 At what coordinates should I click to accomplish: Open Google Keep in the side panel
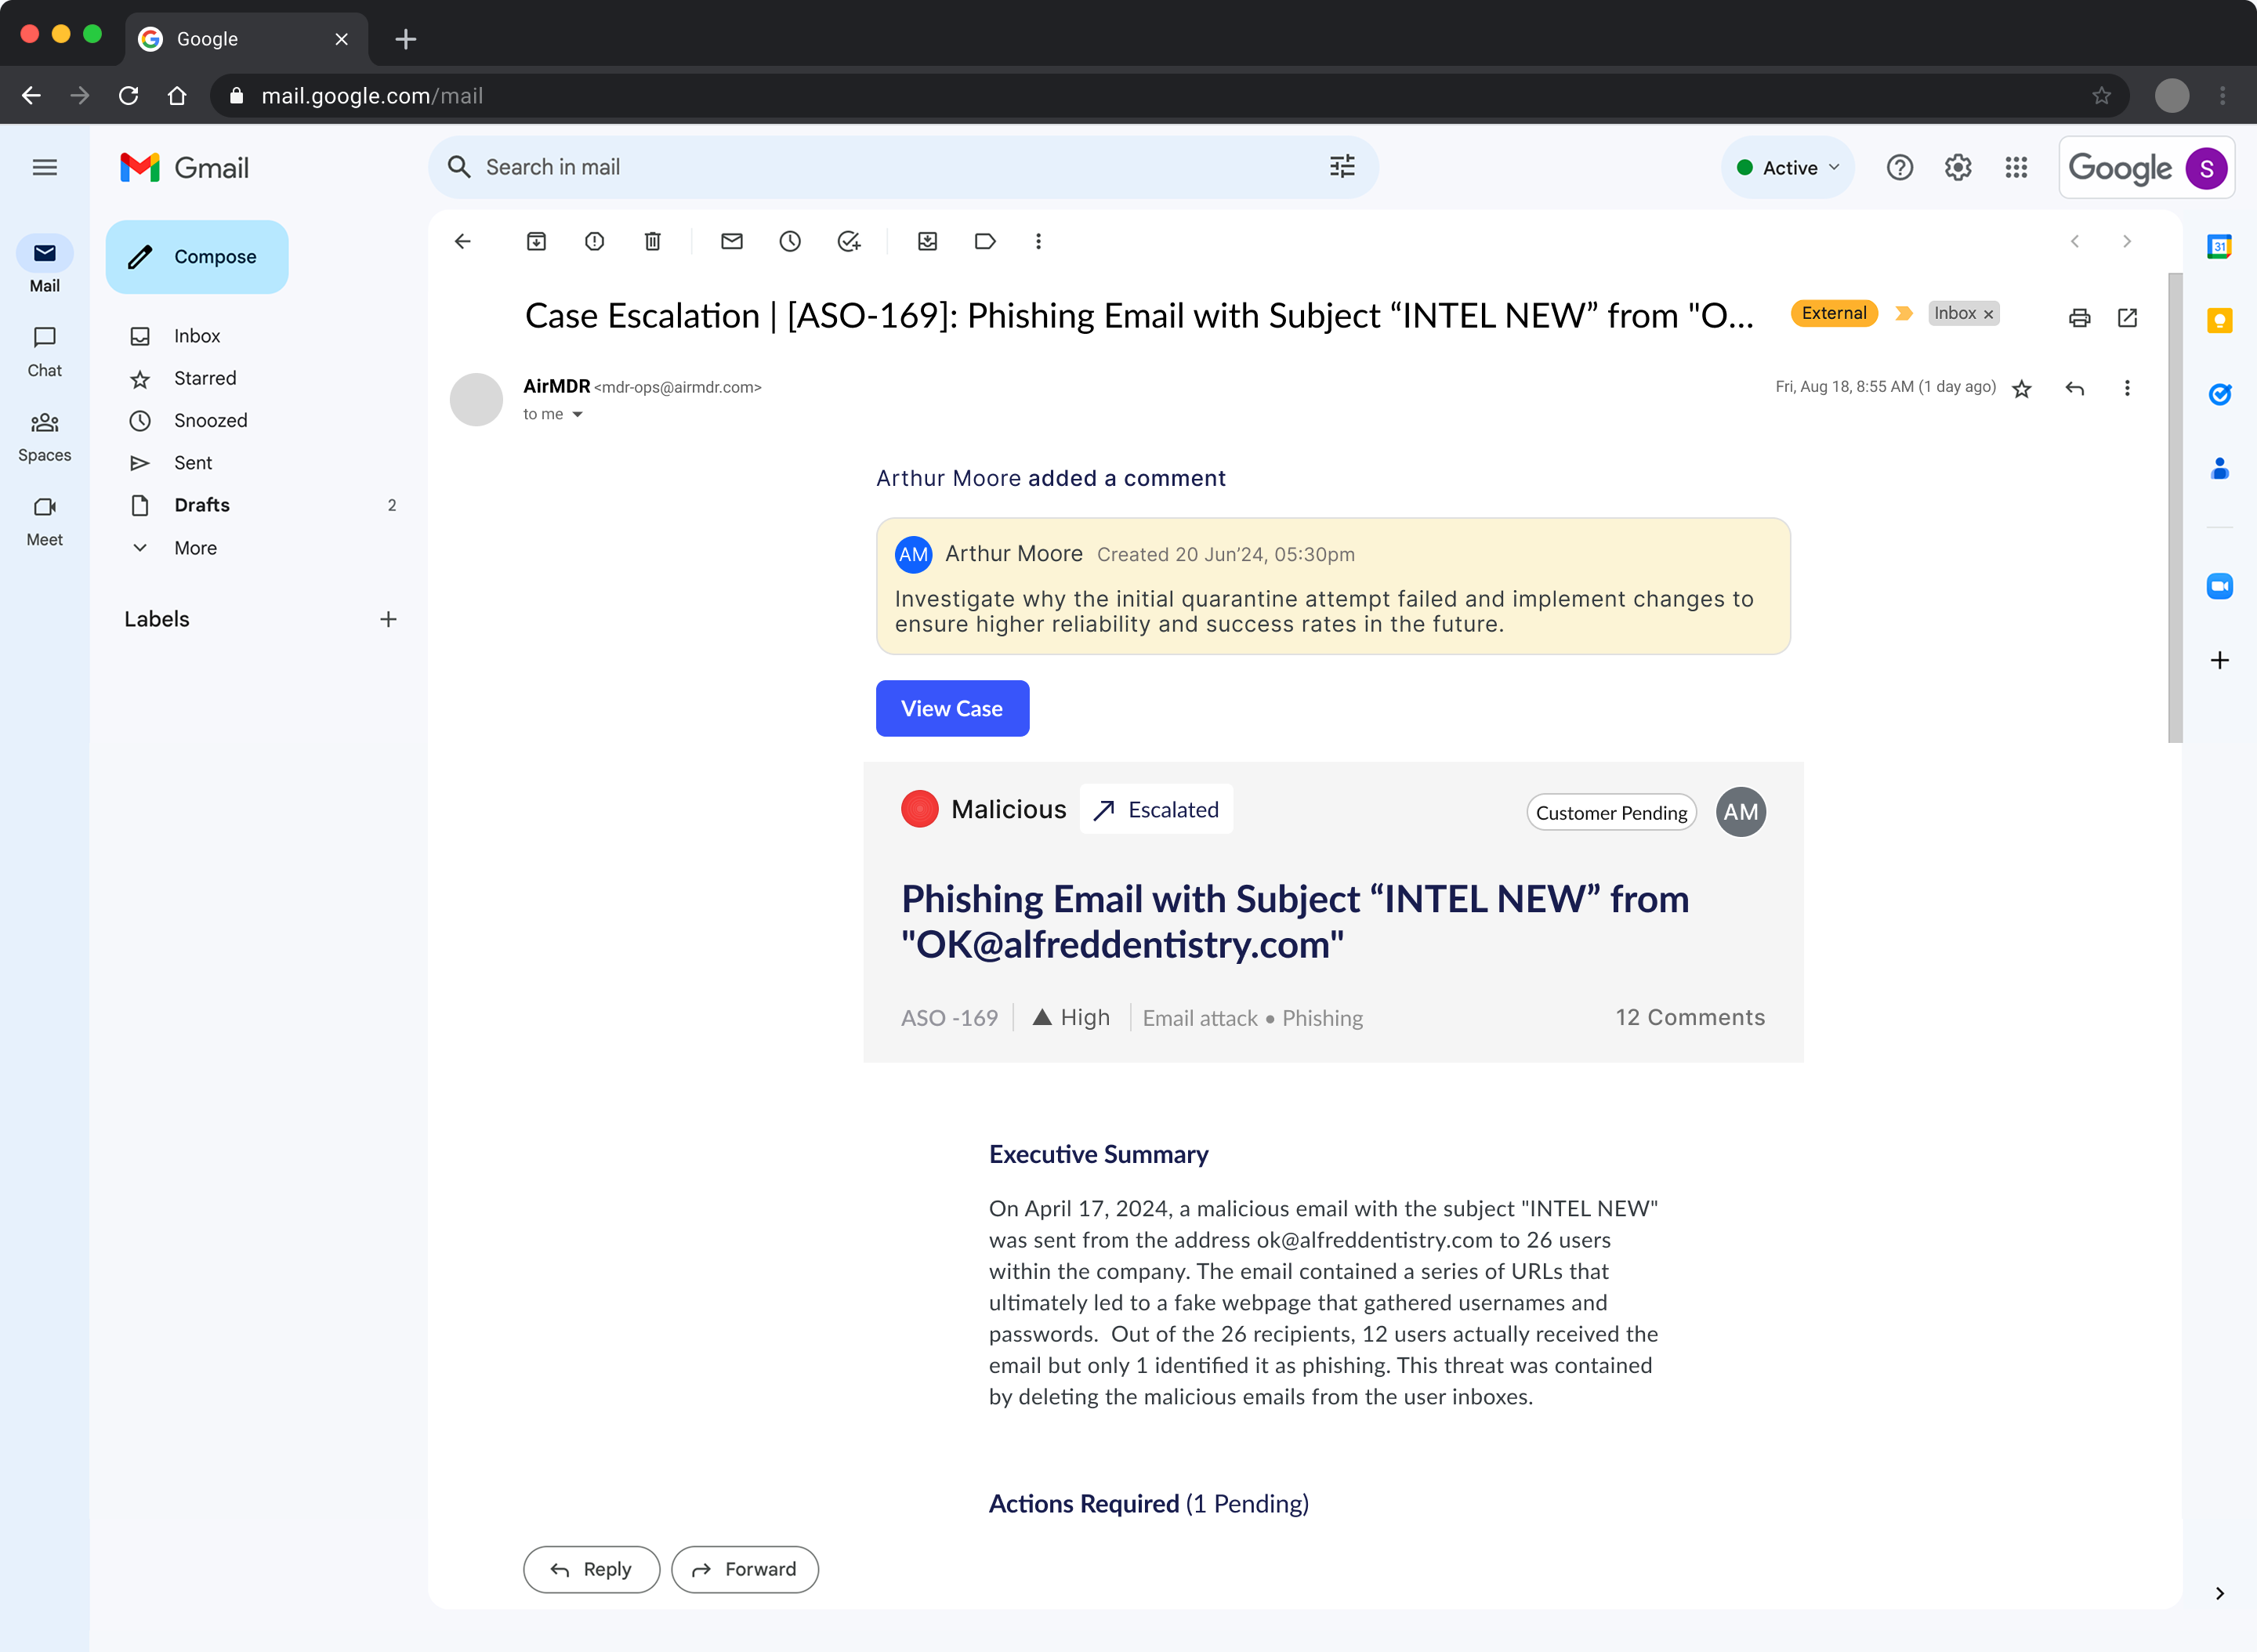point(2220,320)
